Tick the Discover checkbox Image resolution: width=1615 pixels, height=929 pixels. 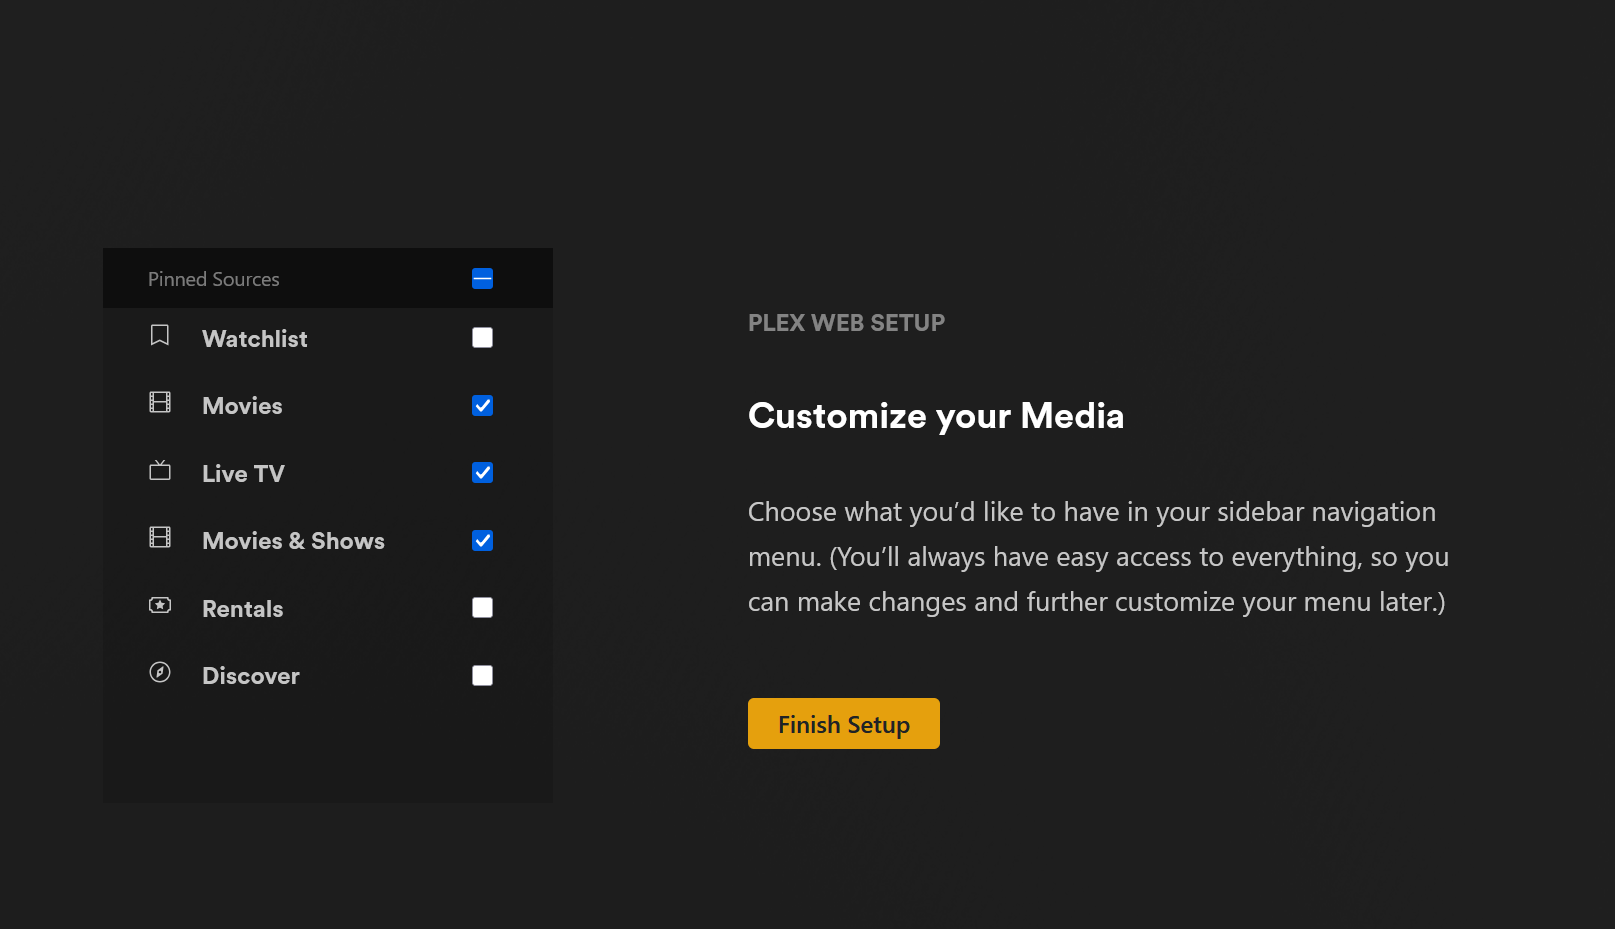click(x=482, y=676)
